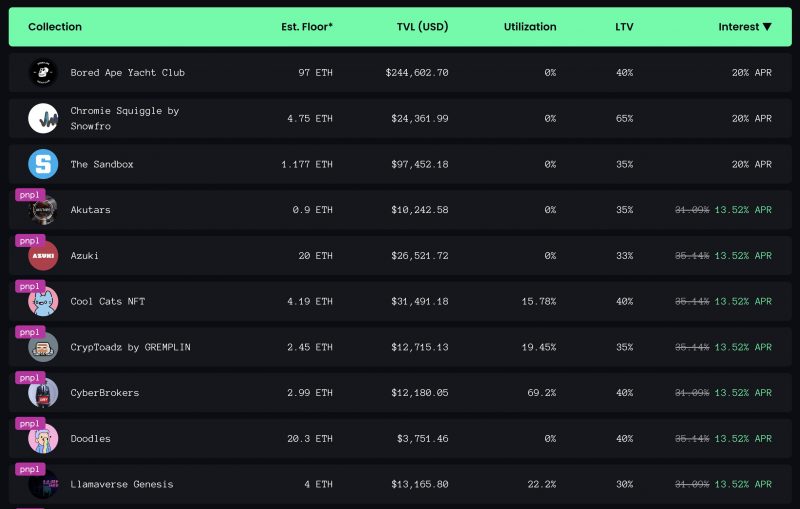This screenshot has height=509, width=800.
Task: Click the Cool Cats NFT utilization value
Action: [539, 301]
